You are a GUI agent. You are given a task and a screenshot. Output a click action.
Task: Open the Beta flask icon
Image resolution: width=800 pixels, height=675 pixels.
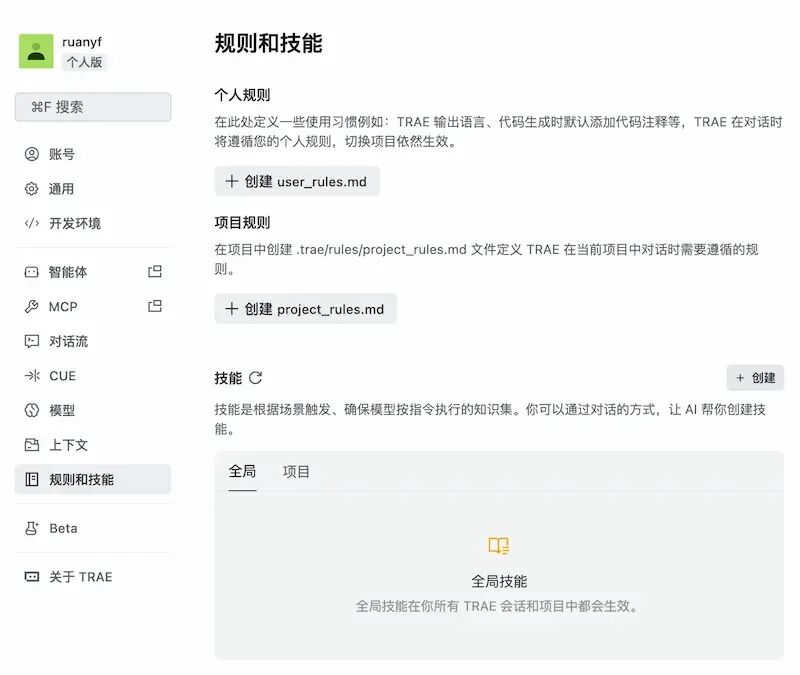pyautogui.click(x=32, y=528)
